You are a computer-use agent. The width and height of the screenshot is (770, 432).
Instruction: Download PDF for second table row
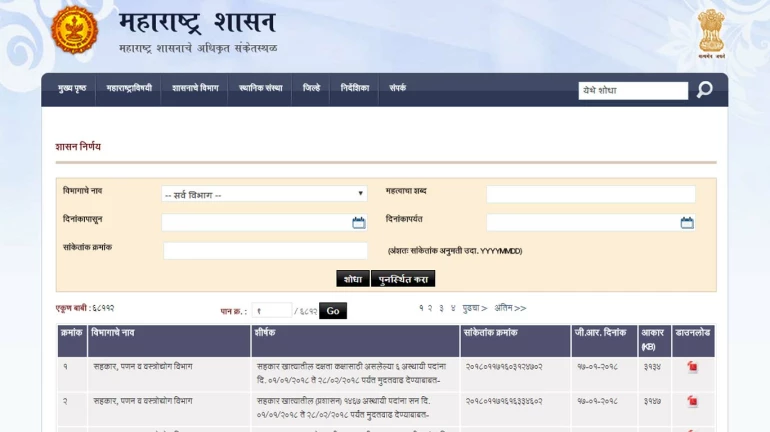[x=692, y=401]
